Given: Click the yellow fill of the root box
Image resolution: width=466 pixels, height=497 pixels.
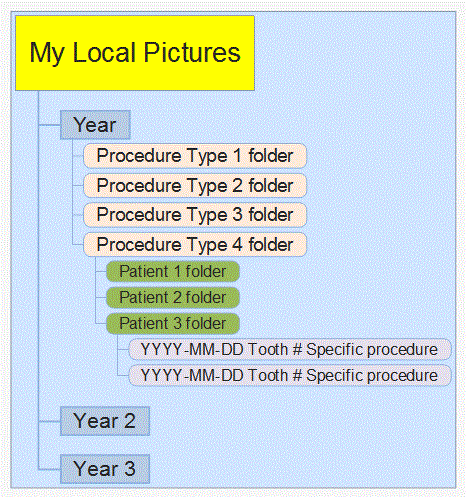Looking at the screenshot, I should tap(135, 80).
